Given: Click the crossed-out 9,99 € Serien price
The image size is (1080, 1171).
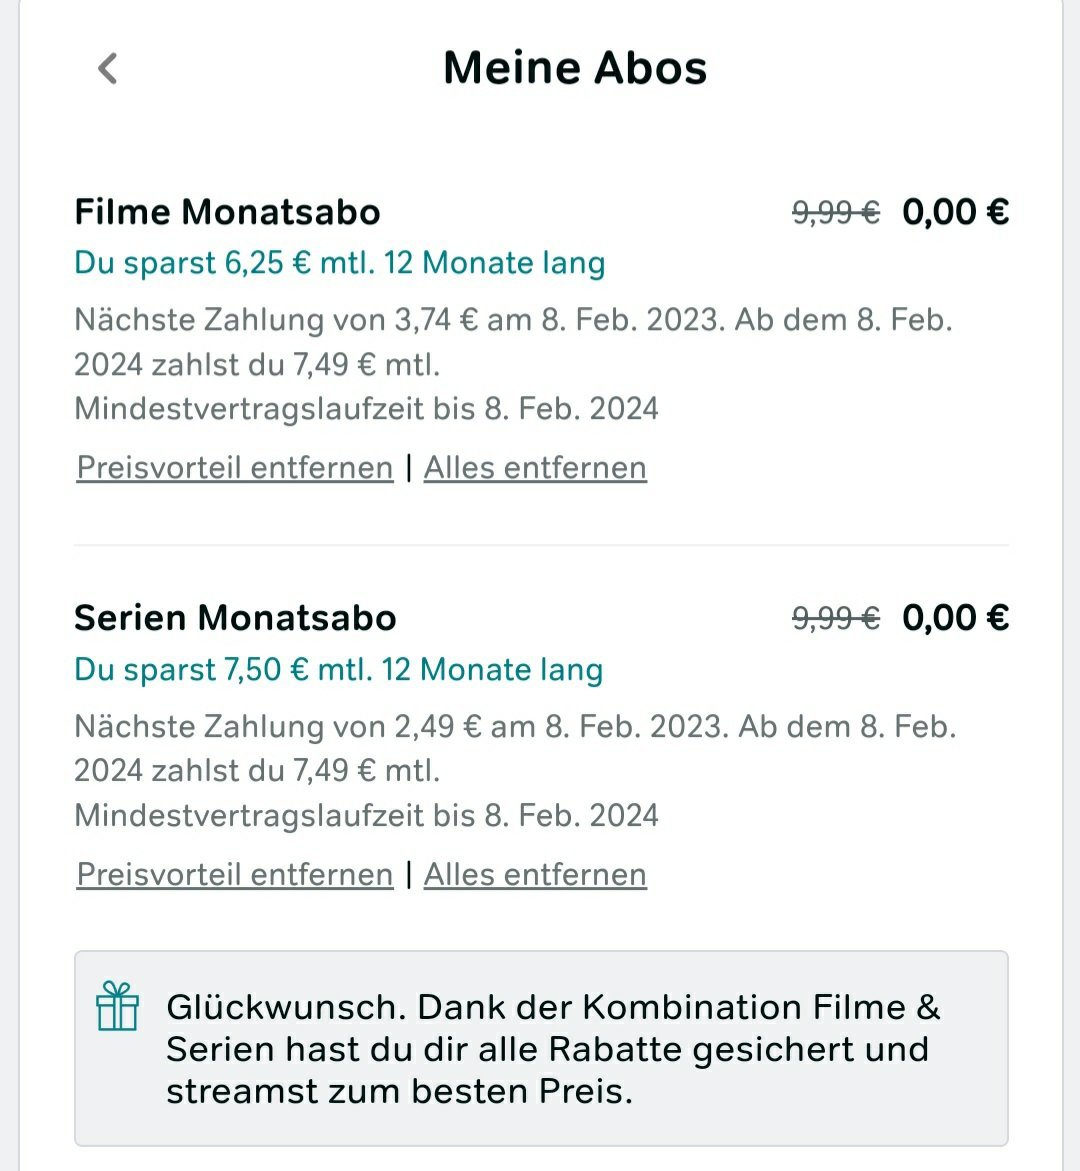Looking at the screenshot, I should 836,619.
